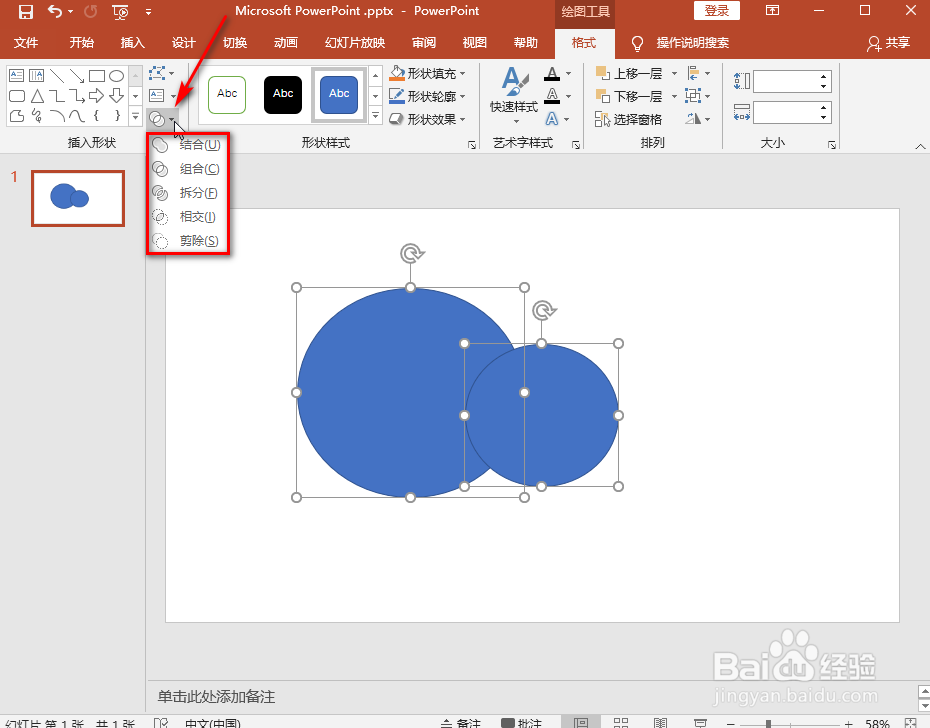Open the 设计 (Design) ribbon tab
This screenshot has height=728, width=930.
183,43
